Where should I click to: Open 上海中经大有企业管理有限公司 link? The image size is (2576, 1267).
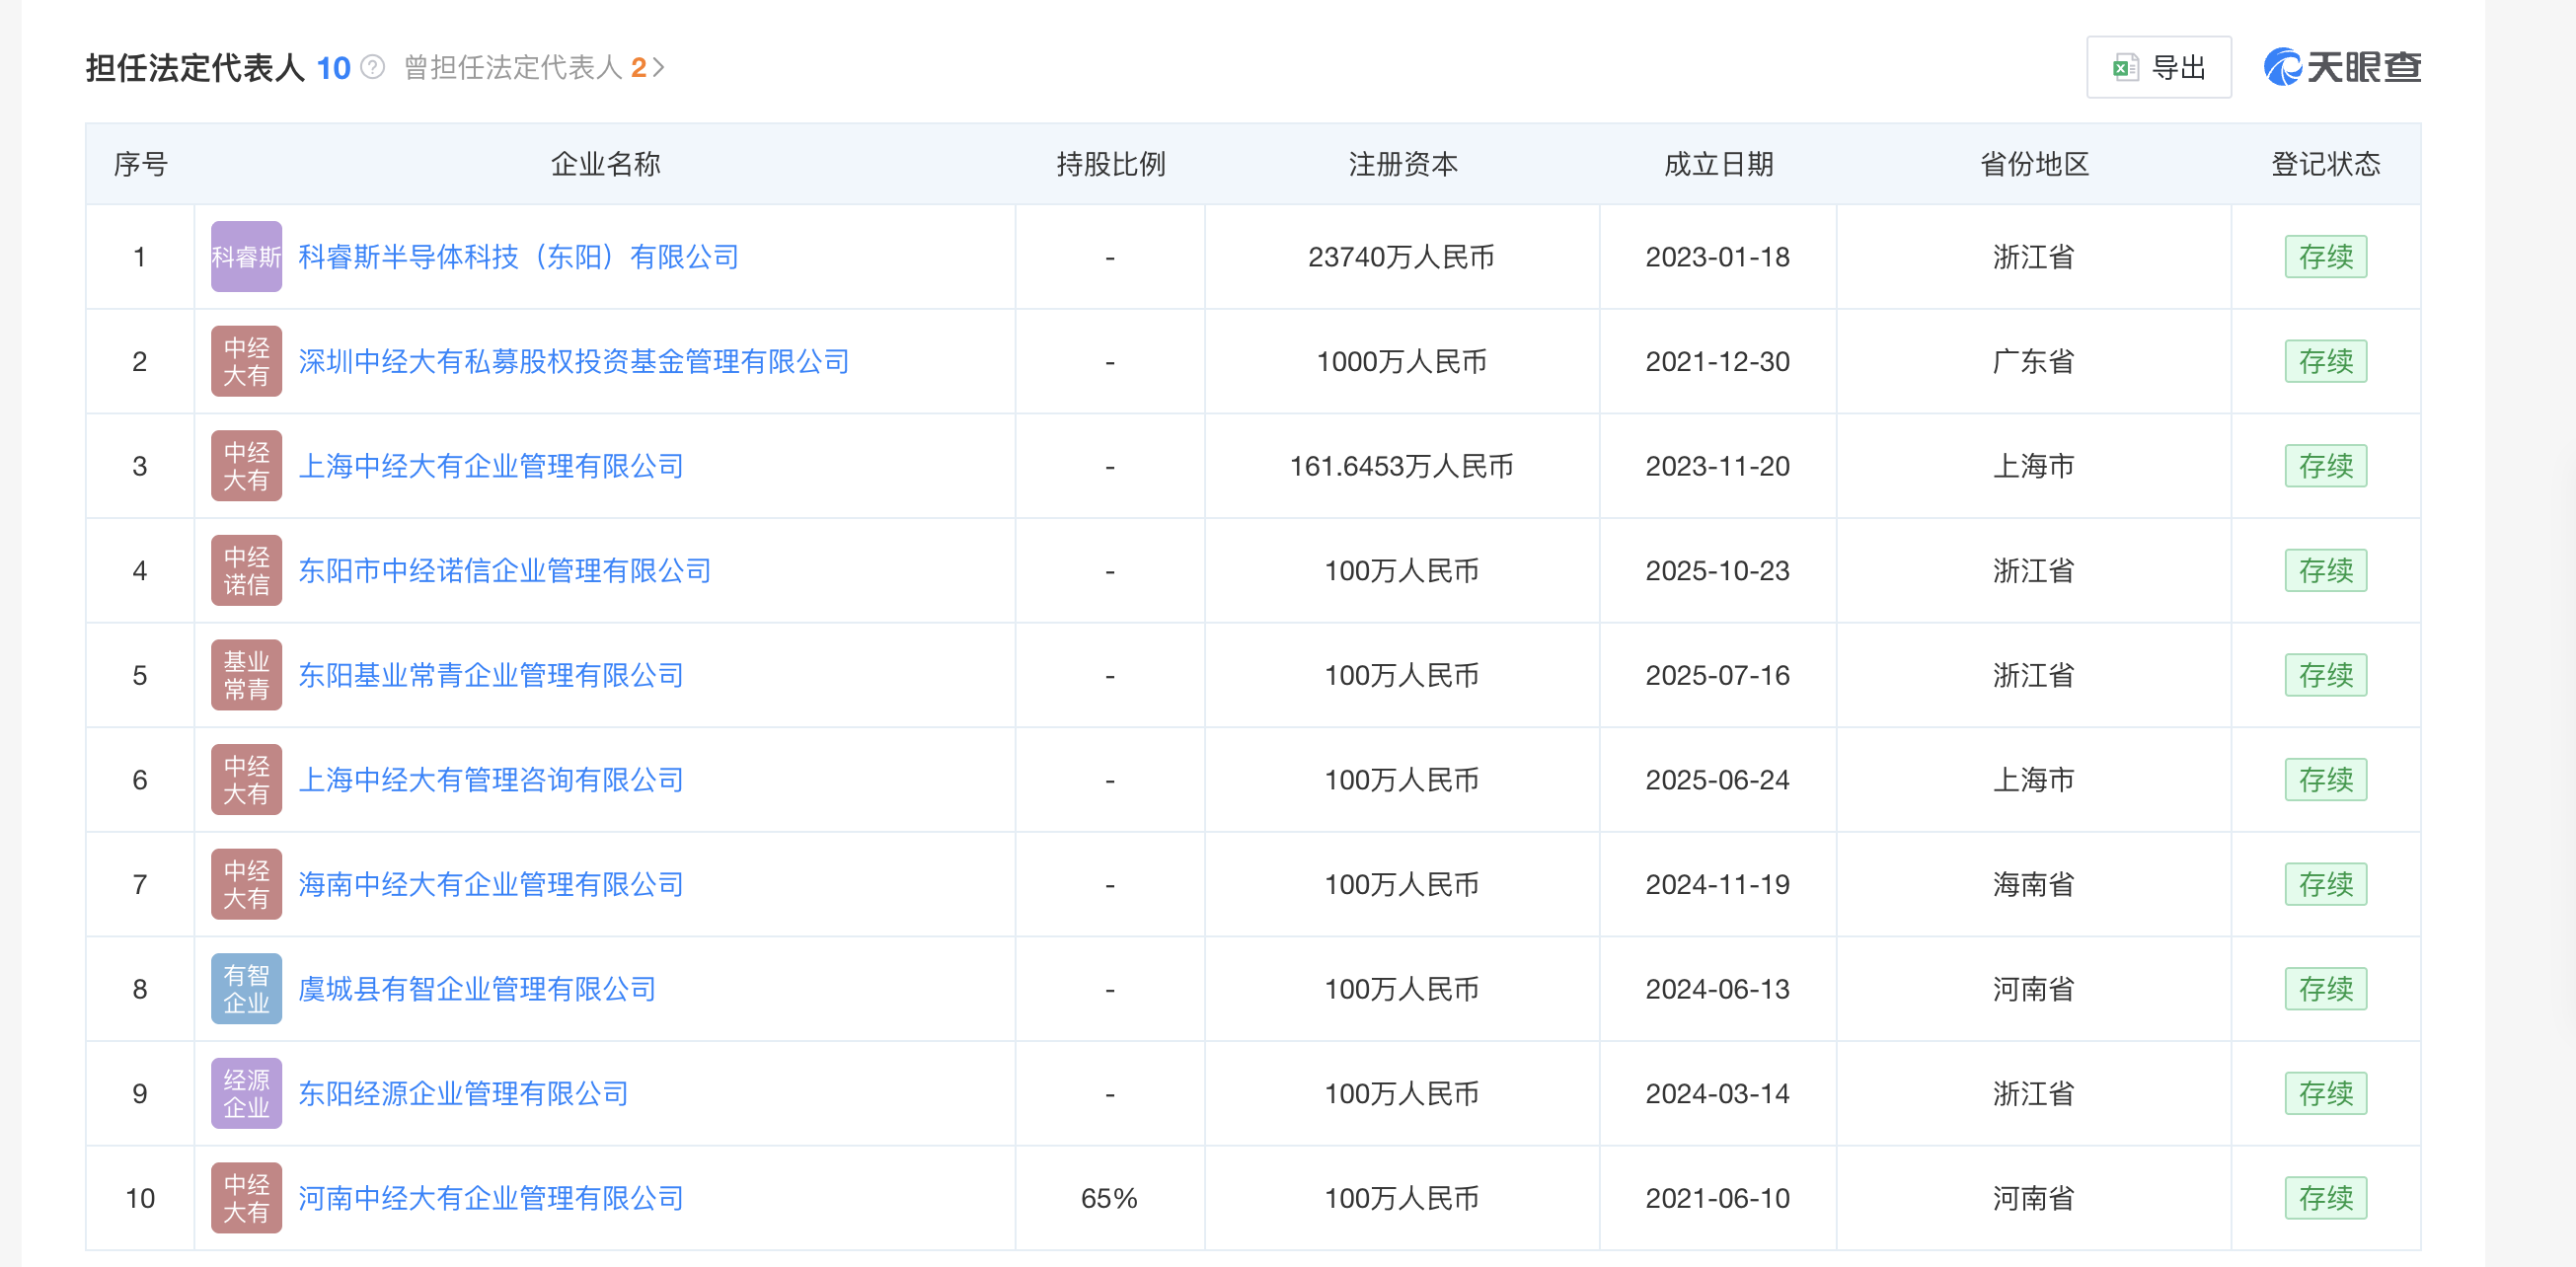coord(490,466)
